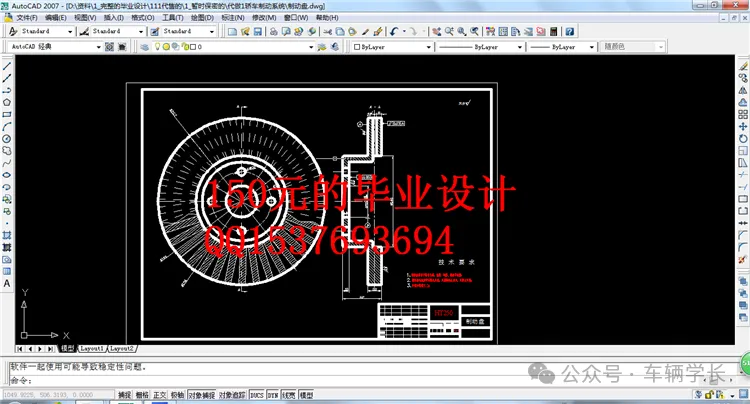Open the linetype ByLayer dropdown

tap(519, 47)
